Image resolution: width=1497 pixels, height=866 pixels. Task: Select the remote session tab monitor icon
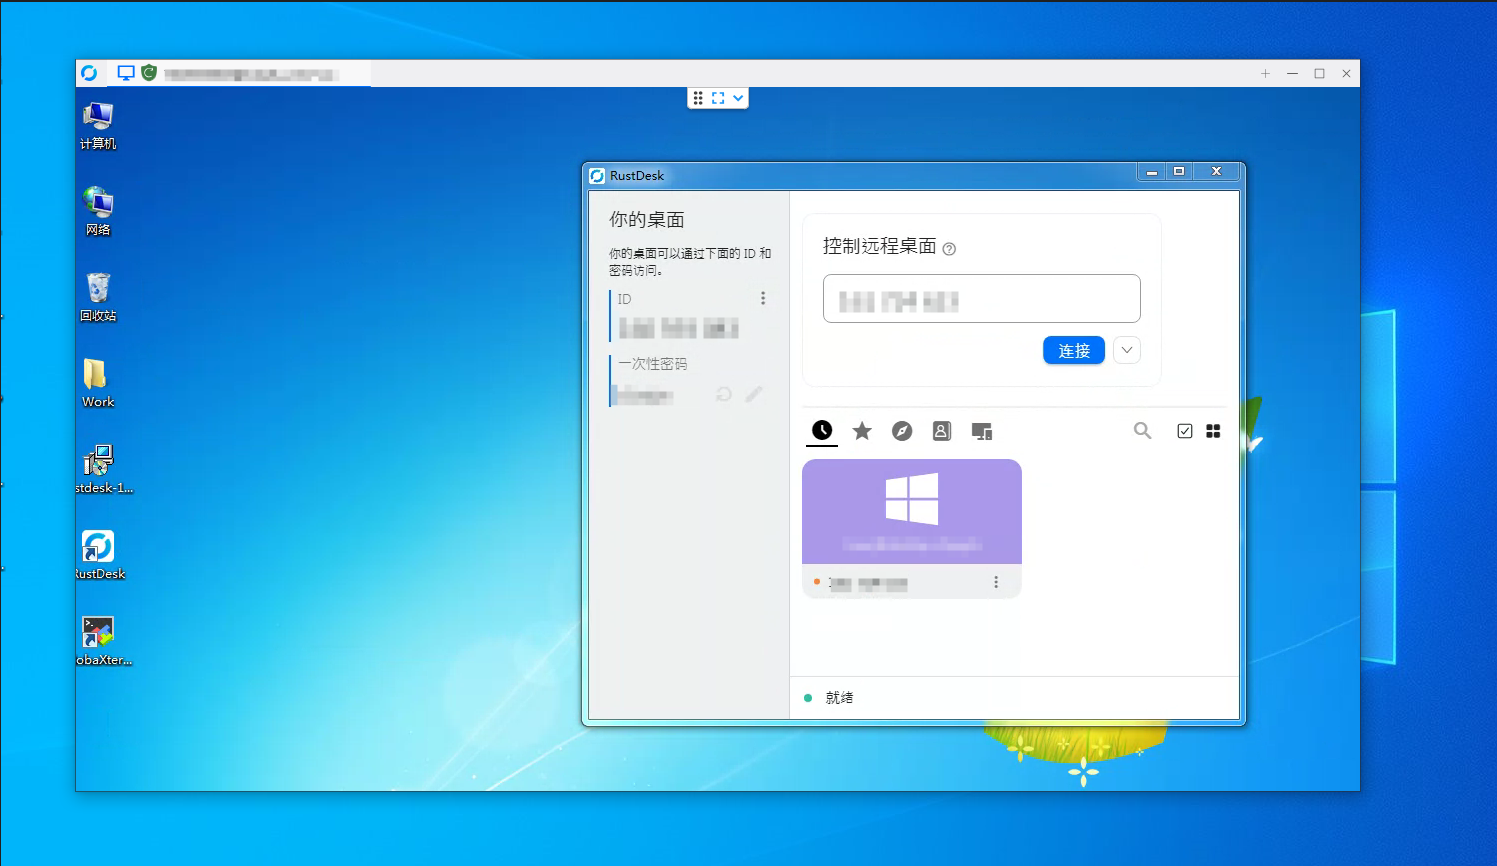pyautogui.click(x=126, y=73)
